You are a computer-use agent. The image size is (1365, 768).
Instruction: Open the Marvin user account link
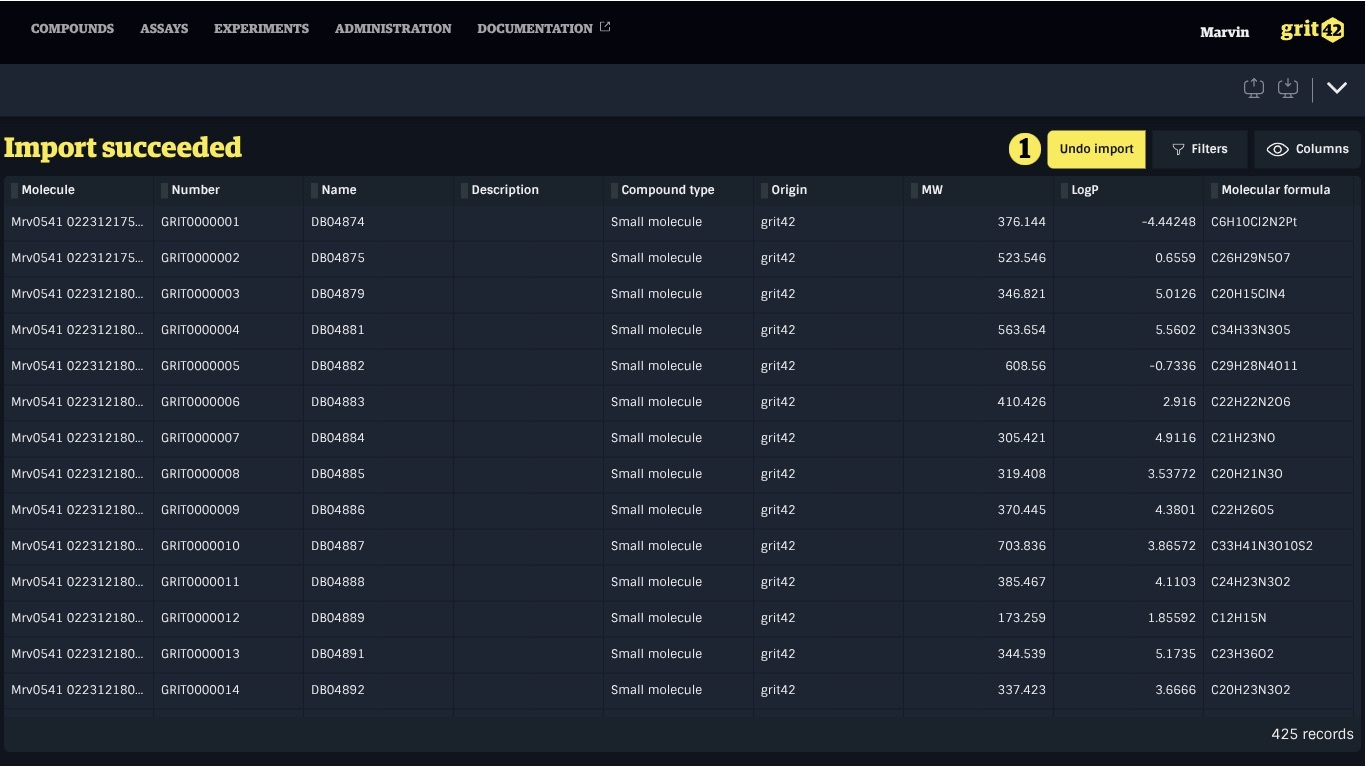(1224, 32)
